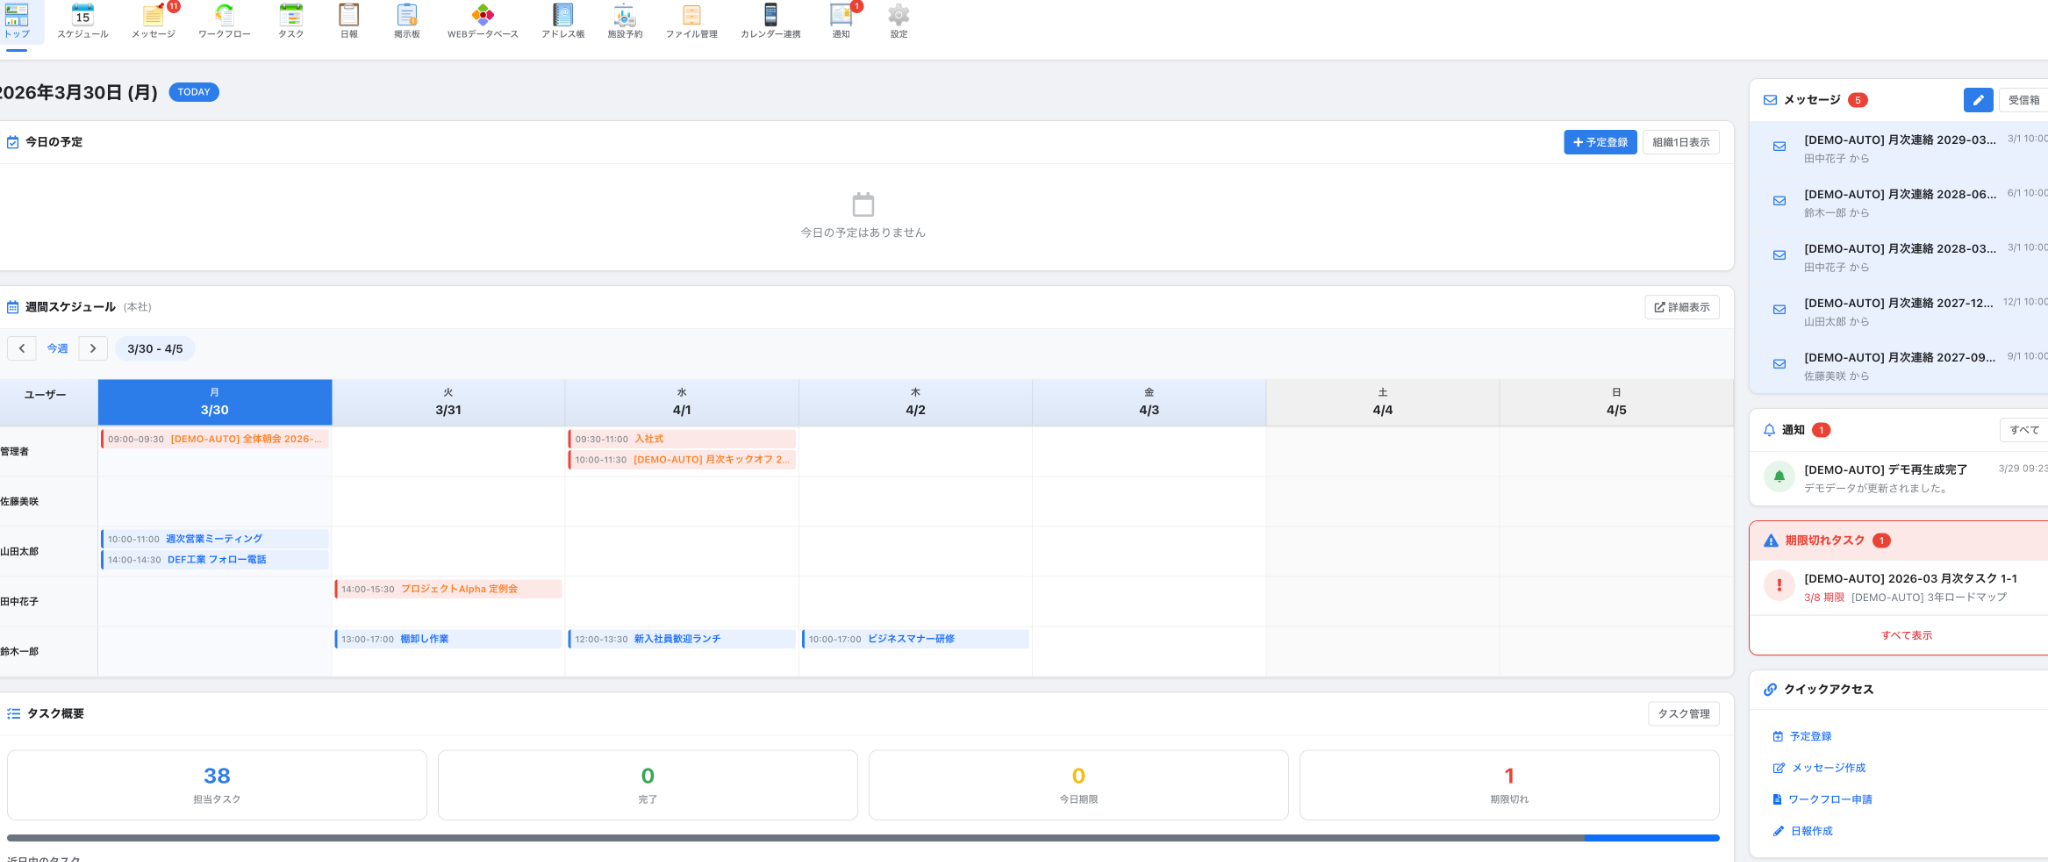The height and width of the screenshot is (862, 2048).
Task: Click the TODAY badge next to date
Action: [194, 92]
